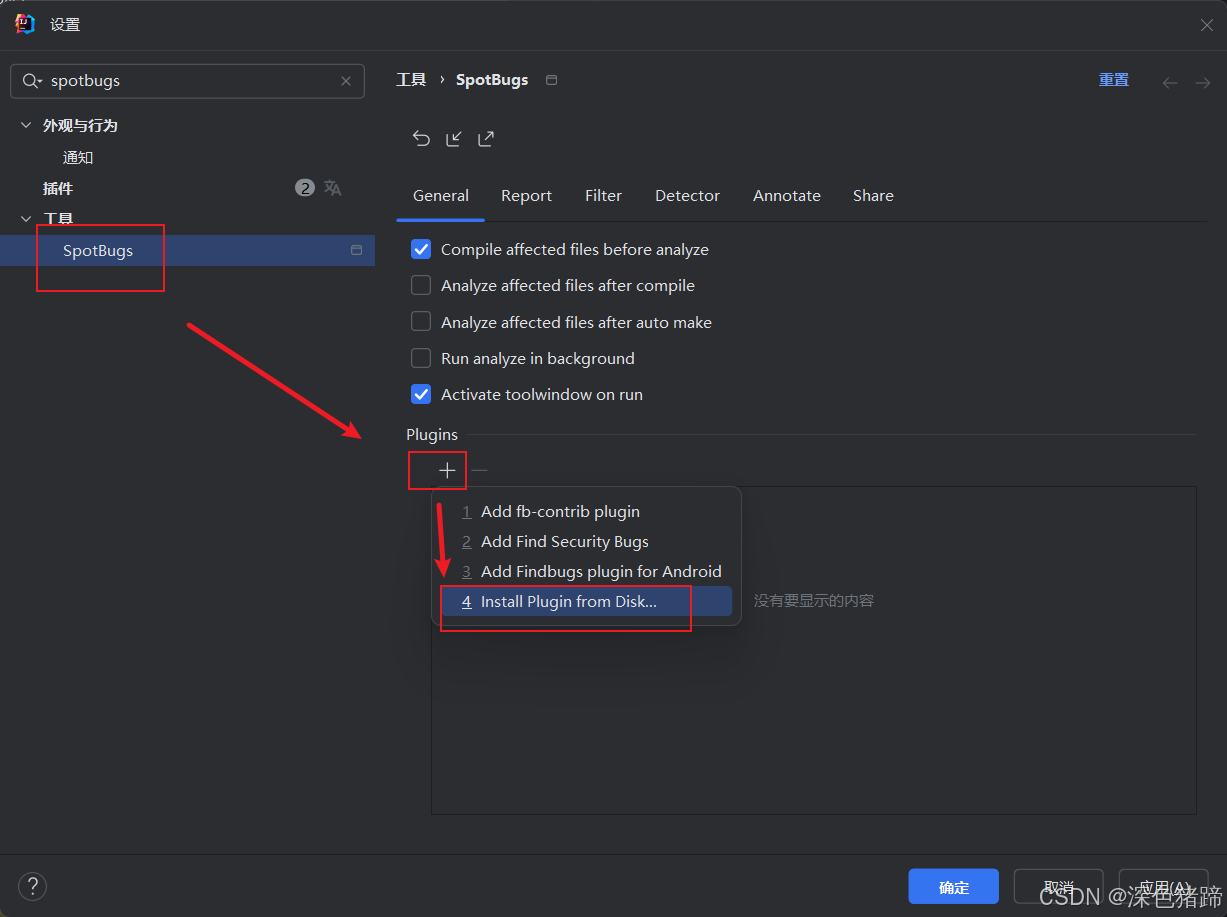Click the 没有要显示的内容 placeholder text
The width and height of the screenshot is (1227, 917).
pos(814,601)
